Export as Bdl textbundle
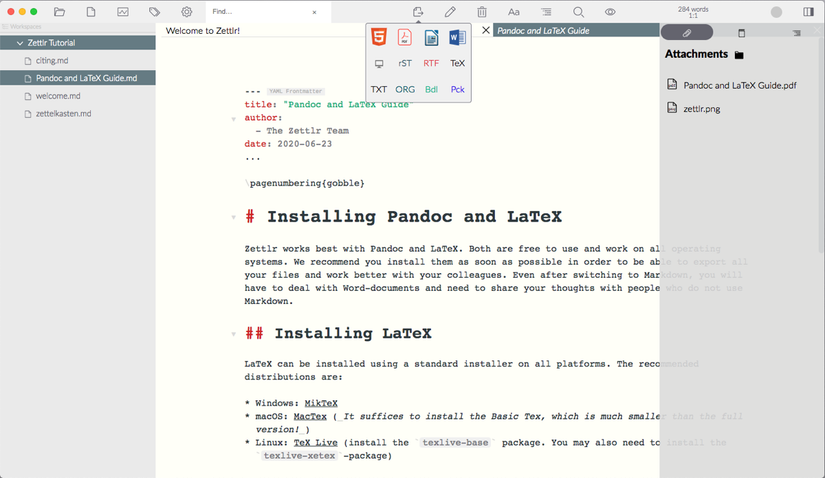Viewport: 825px width, 478px height. pyautogui.click(x=431, y=89)
